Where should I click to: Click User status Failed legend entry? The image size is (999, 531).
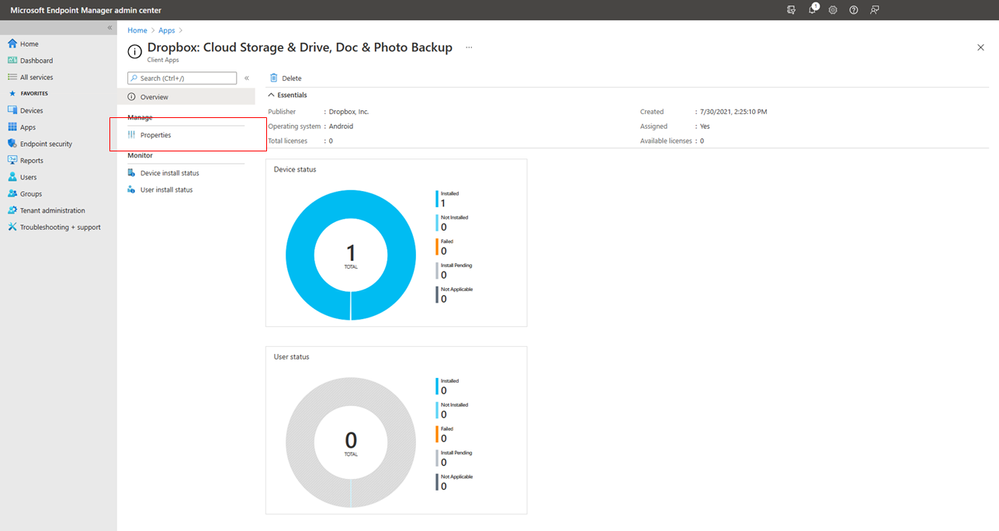[x=445, y=433]
